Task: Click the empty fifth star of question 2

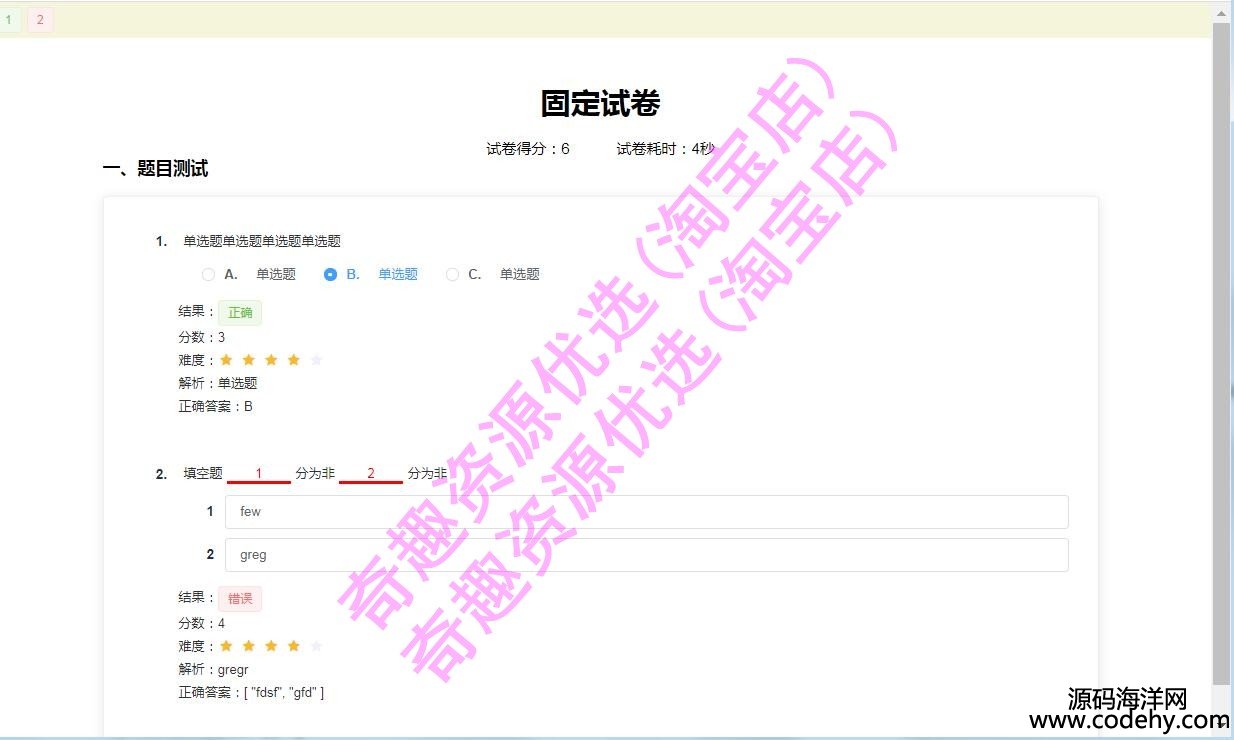Action: tap(316, 646)
